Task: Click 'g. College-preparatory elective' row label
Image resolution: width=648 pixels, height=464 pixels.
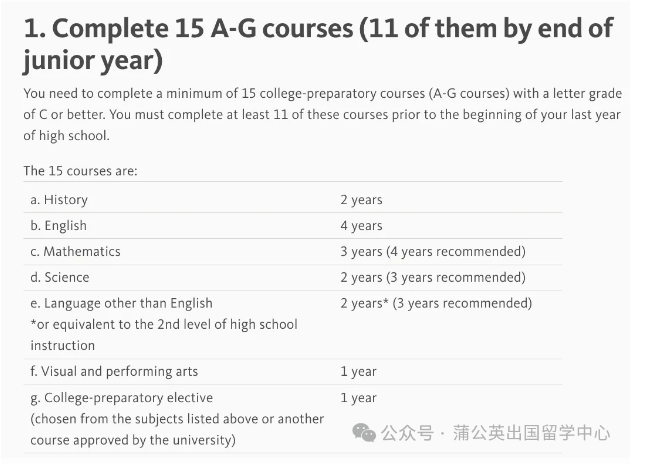Action: tap(122, 398)
